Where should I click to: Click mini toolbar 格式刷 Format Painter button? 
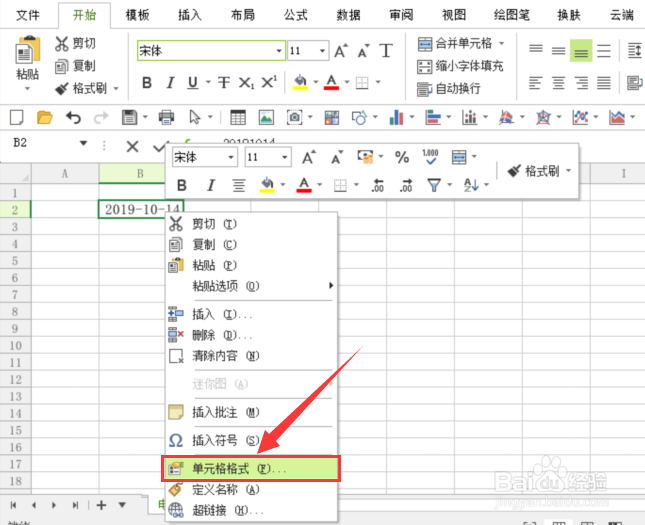(x=534, y=171)
